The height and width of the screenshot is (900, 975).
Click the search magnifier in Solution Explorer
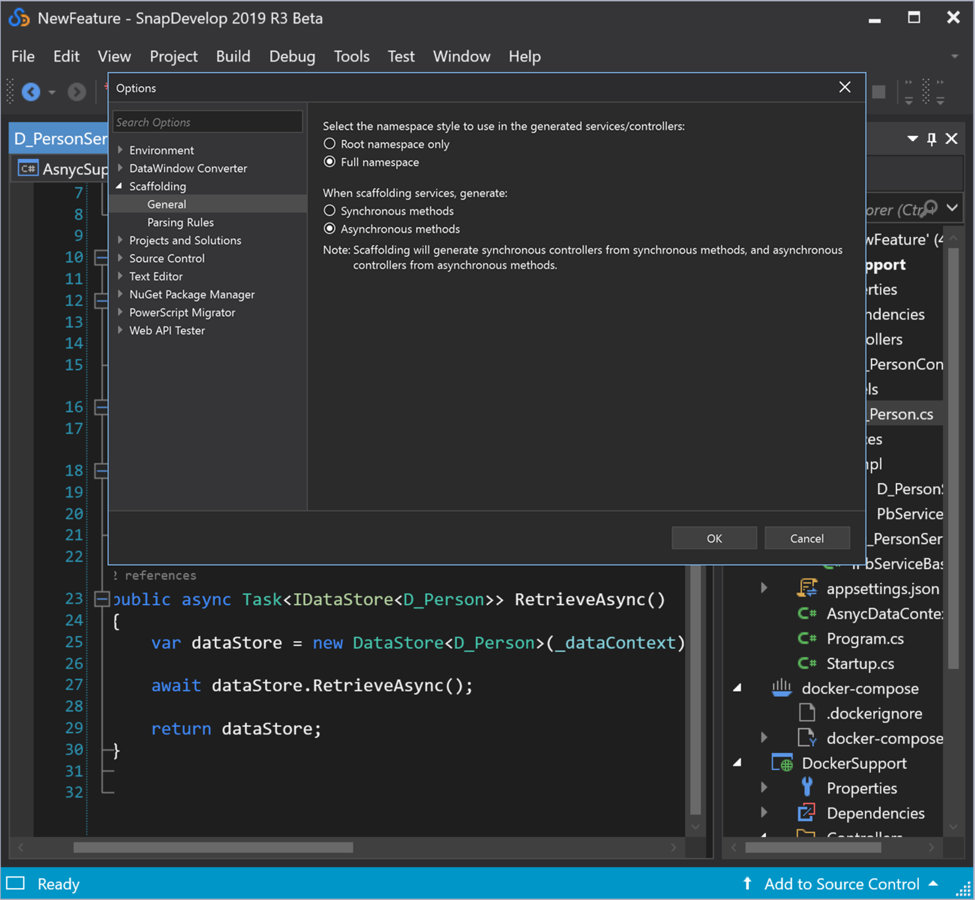click(930, 208)
